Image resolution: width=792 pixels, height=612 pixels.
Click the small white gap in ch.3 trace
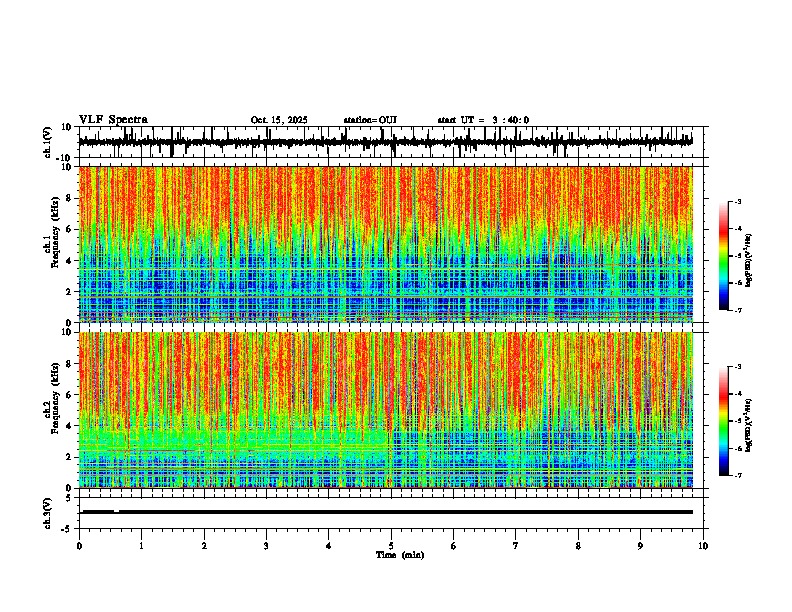click(x=117, y=511)
